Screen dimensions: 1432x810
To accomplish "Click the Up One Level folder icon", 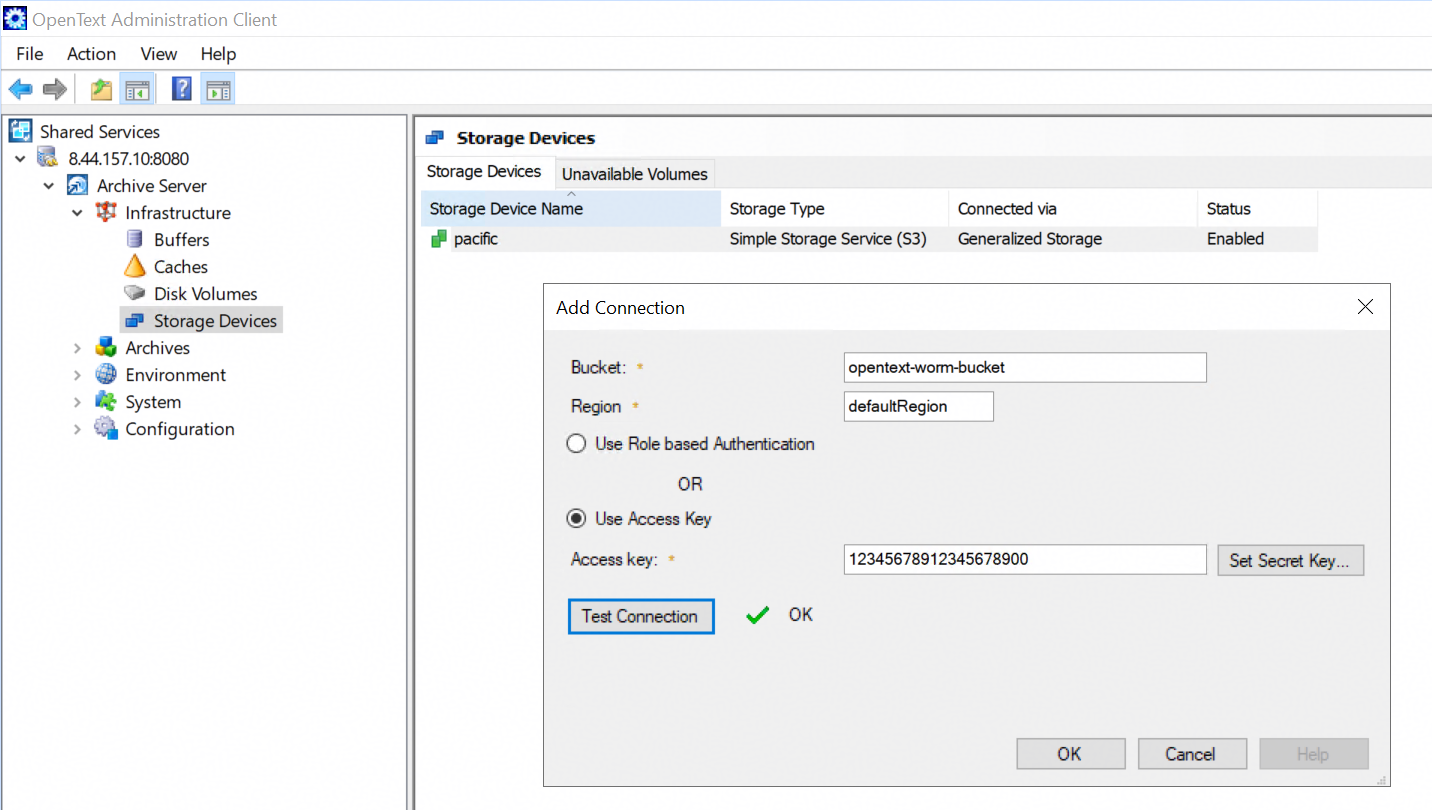I will 101,89.
